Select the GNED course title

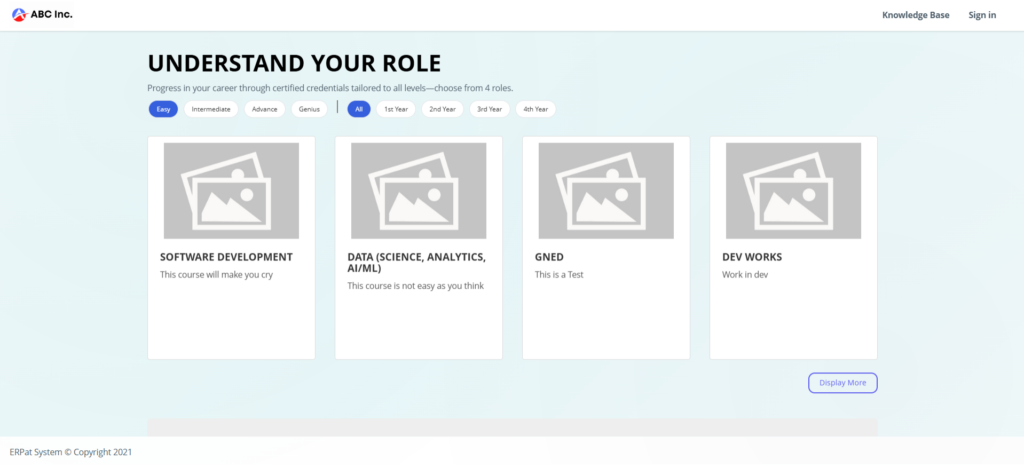click(x=549, y=257)
